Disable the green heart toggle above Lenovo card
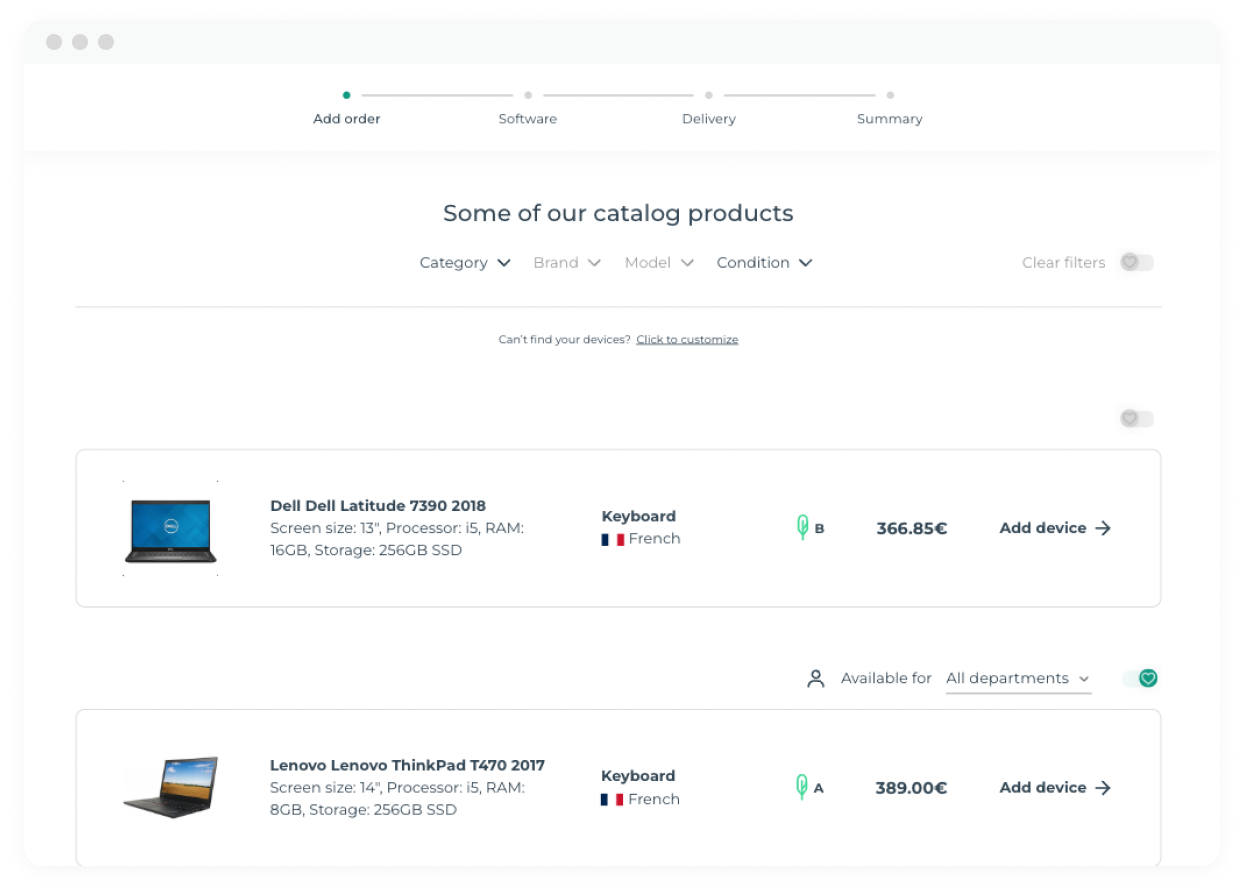This screenshot has width=1244, height=894. 1140,679
